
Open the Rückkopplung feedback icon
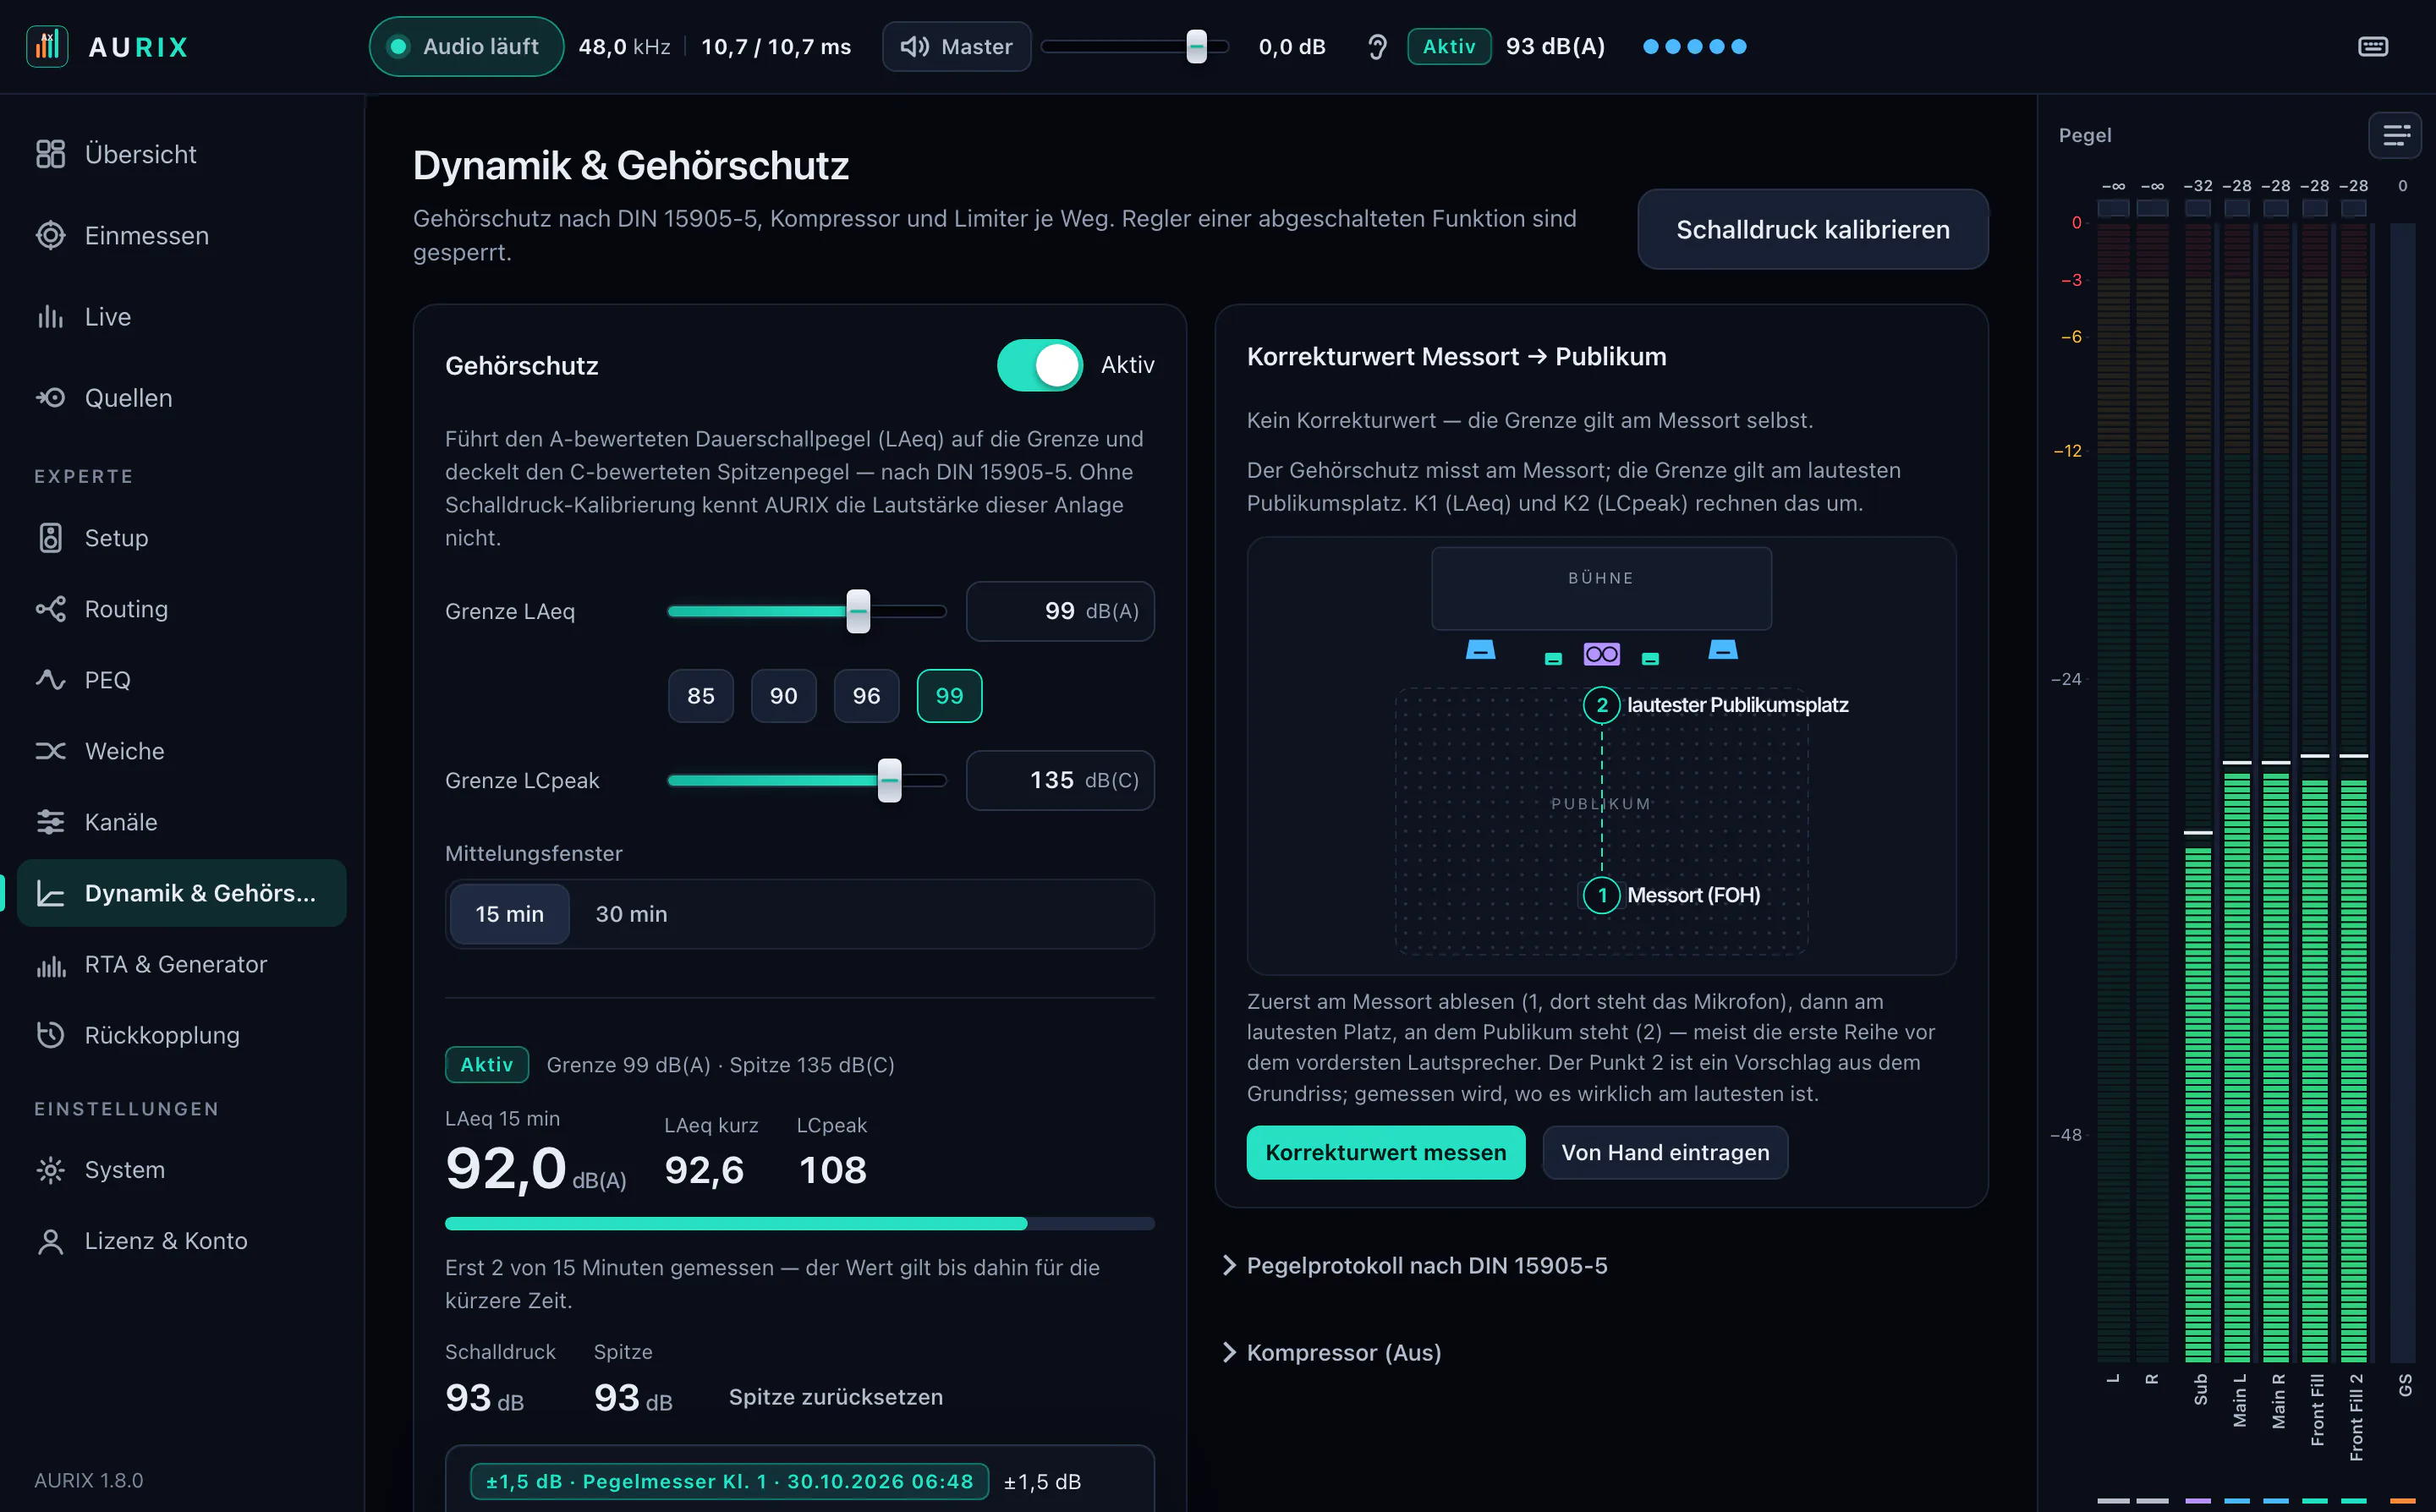point(50,1035)
